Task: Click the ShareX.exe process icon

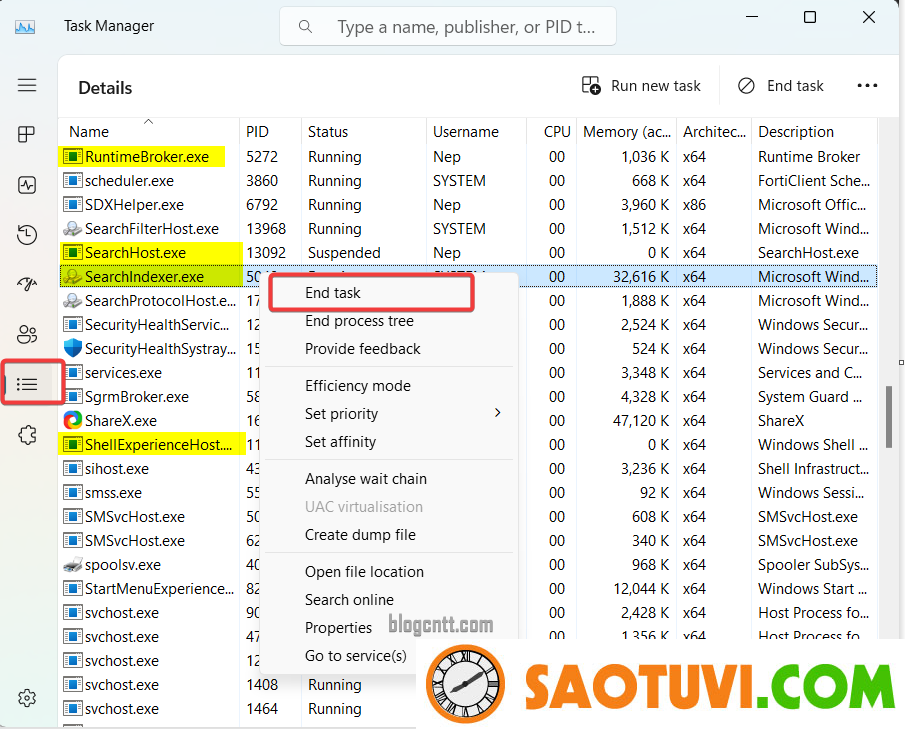Action: click(73, 421)
